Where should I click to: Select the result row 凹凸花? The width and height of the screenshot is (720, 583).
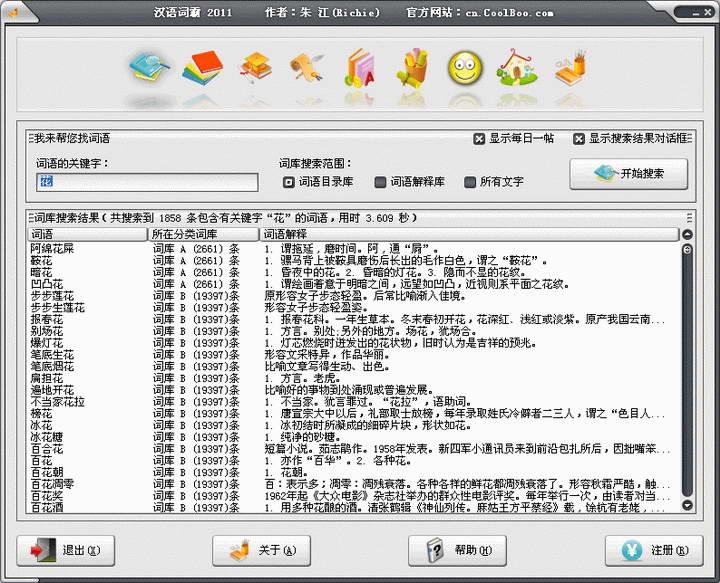[x=354, y=285]
